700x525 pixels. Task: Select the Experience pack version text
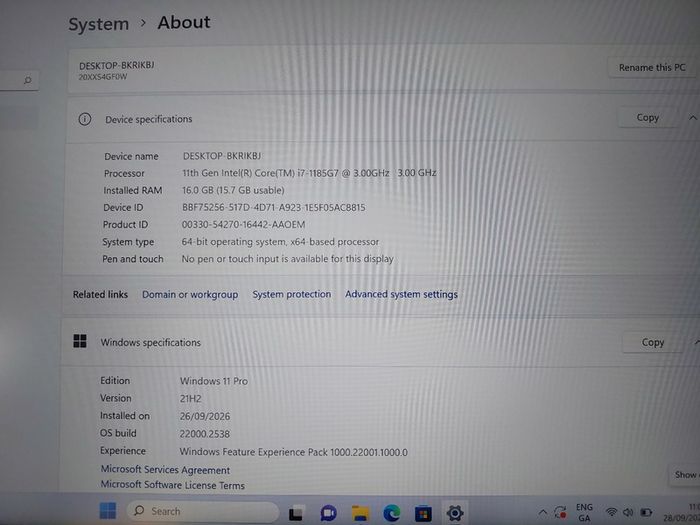pyautogui.click(x=293, y=452)
